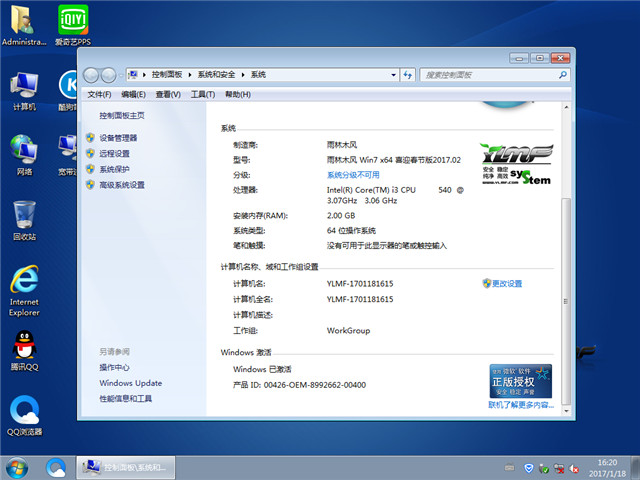Open 高级系统设置 link
This screenshot has width=640, height=480.
122,185
